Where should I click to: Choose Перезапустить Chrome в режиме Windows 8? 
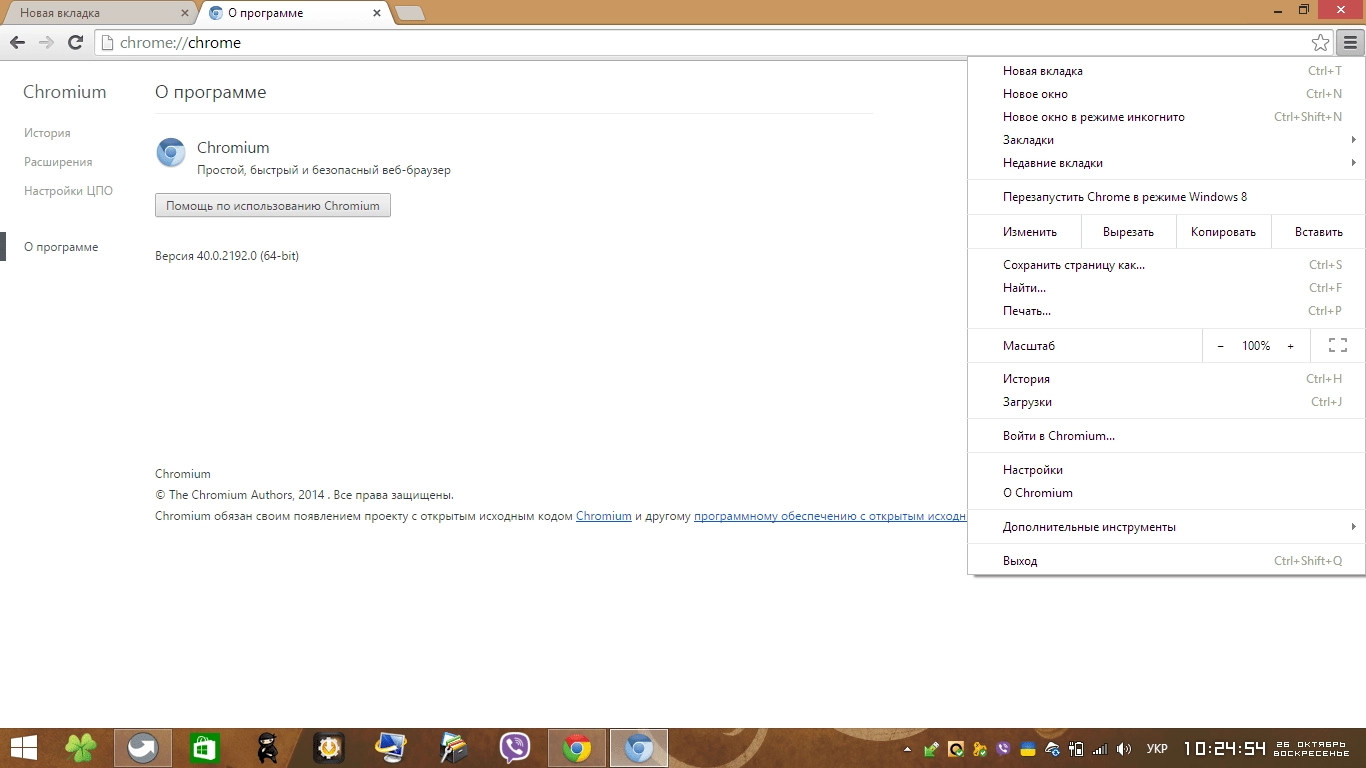tap(1166, 197)
